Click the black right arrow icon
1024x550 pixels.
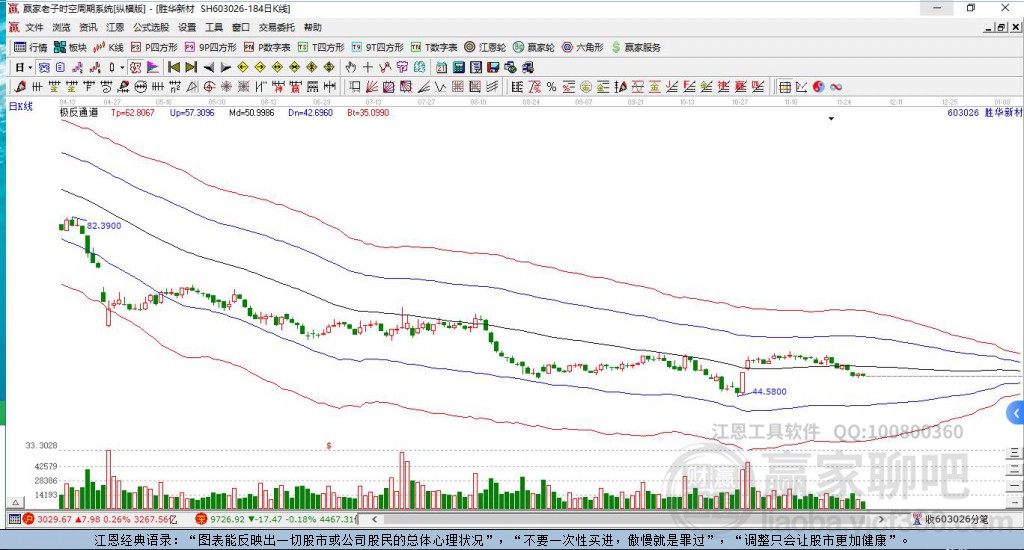tap(225, 67)
